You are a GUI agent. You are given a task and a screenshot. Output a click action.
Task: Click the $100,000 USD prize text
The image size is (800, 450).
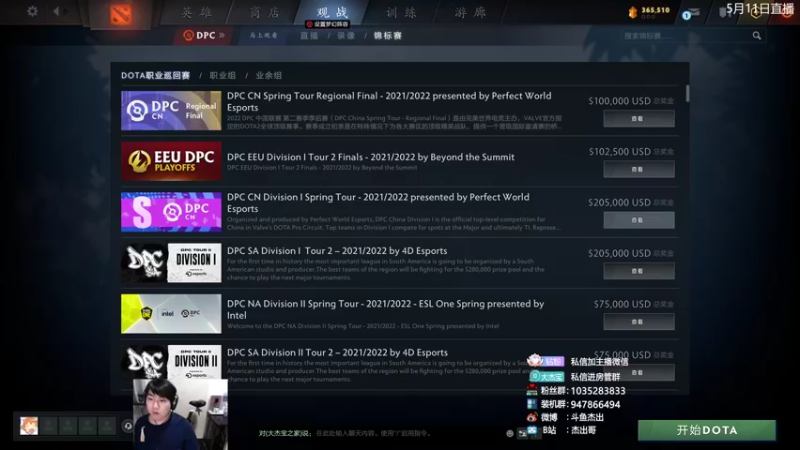tap(619, 101)
